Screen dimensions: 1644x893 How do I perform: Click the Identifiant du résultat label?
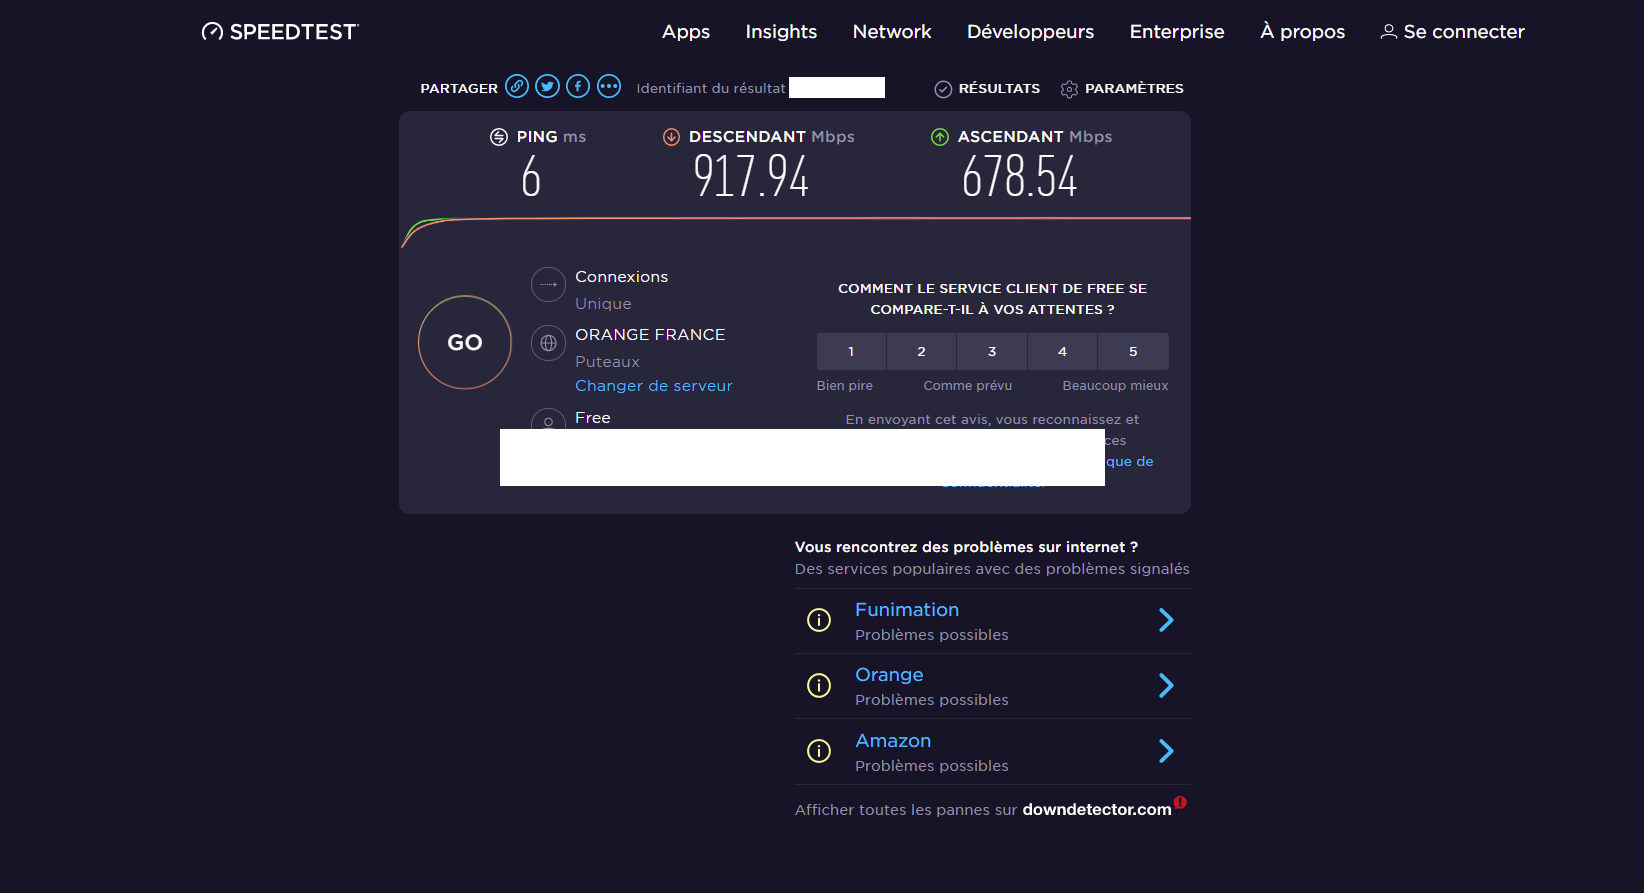coord(711,89)
